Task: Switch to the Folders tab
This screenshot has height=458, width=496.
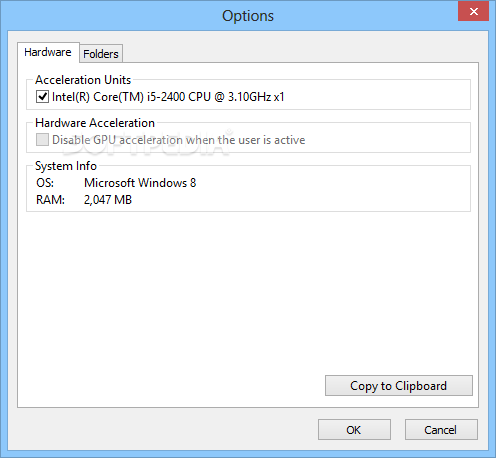Action: (101, 54)
